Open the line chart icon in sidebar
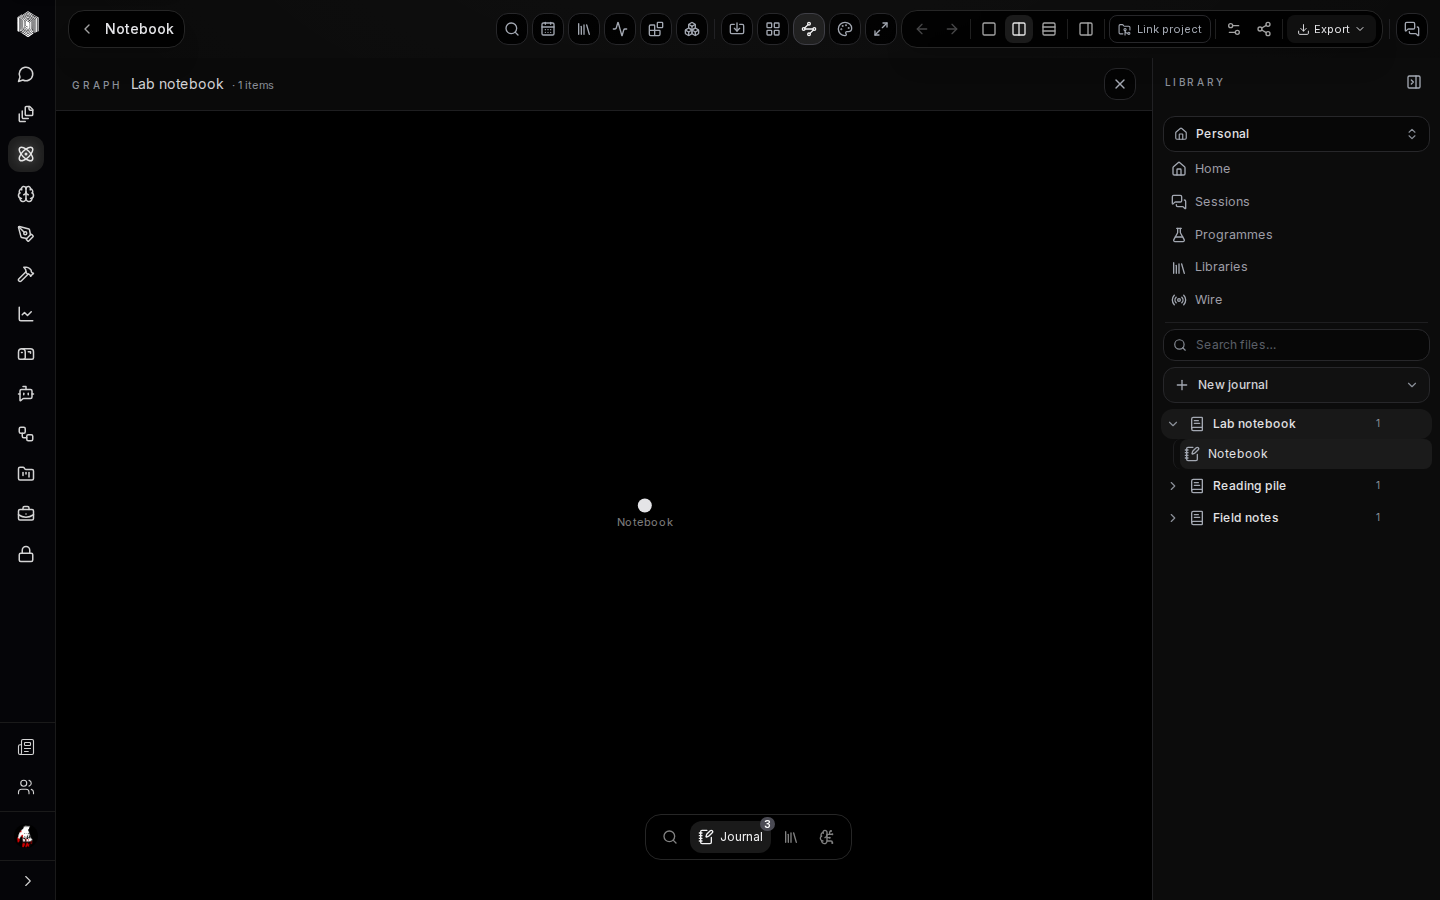The width and height of the screenshot is (1440, 900). pos(26,314)
